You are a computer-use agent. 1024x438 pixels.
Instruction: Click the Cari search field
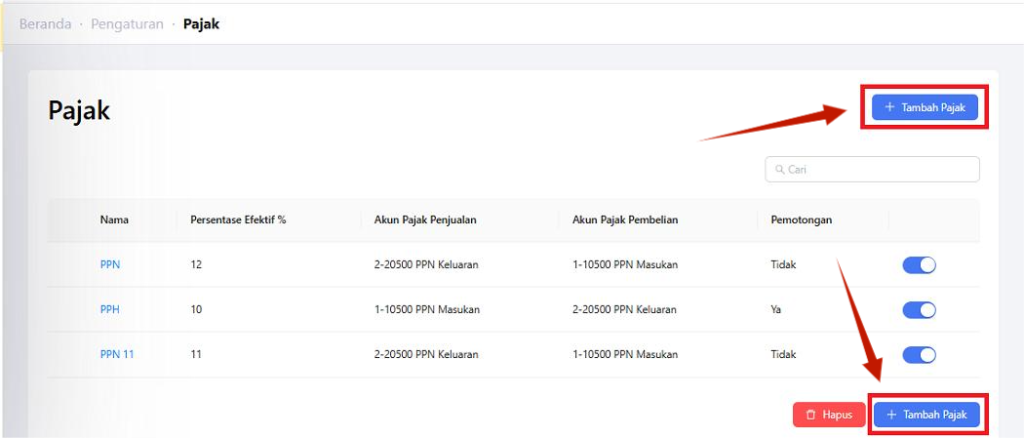pyautogui.click(x=872, y=169)
